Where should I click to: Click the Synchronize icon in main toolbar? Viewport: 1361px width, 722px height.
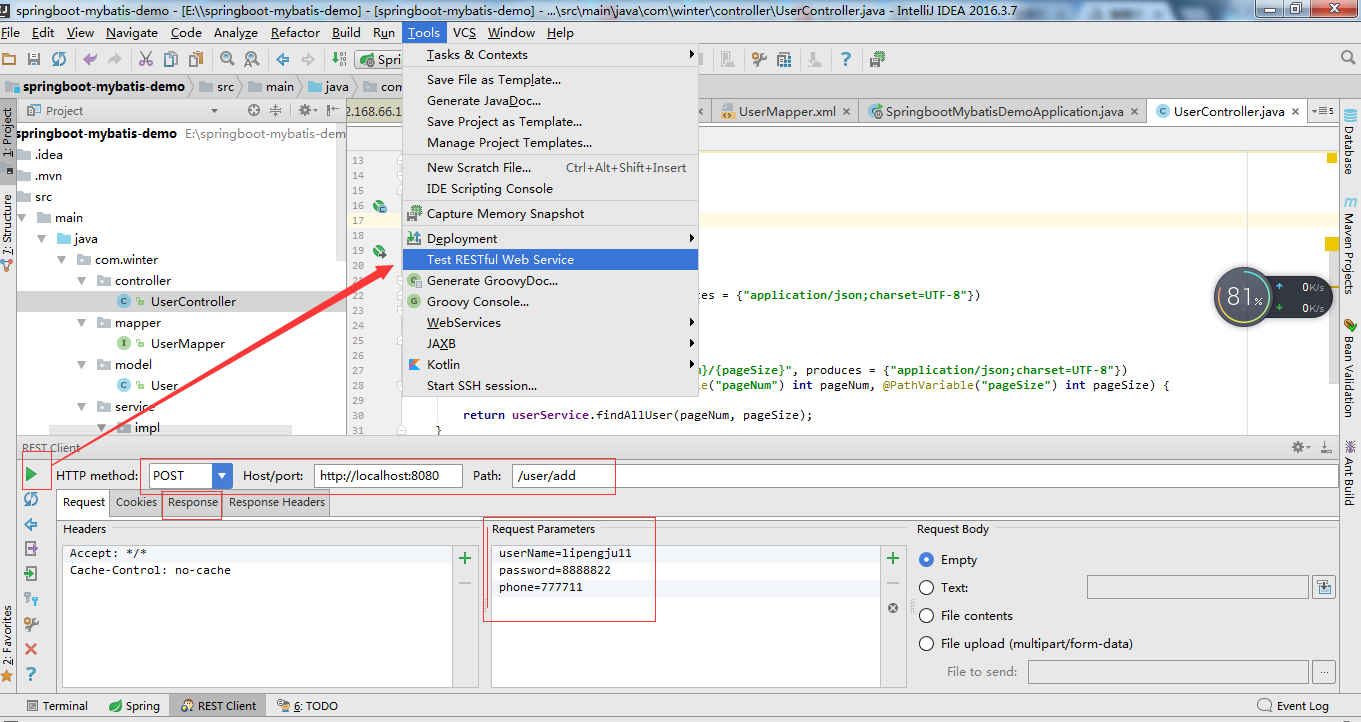[x=59, y=60]
